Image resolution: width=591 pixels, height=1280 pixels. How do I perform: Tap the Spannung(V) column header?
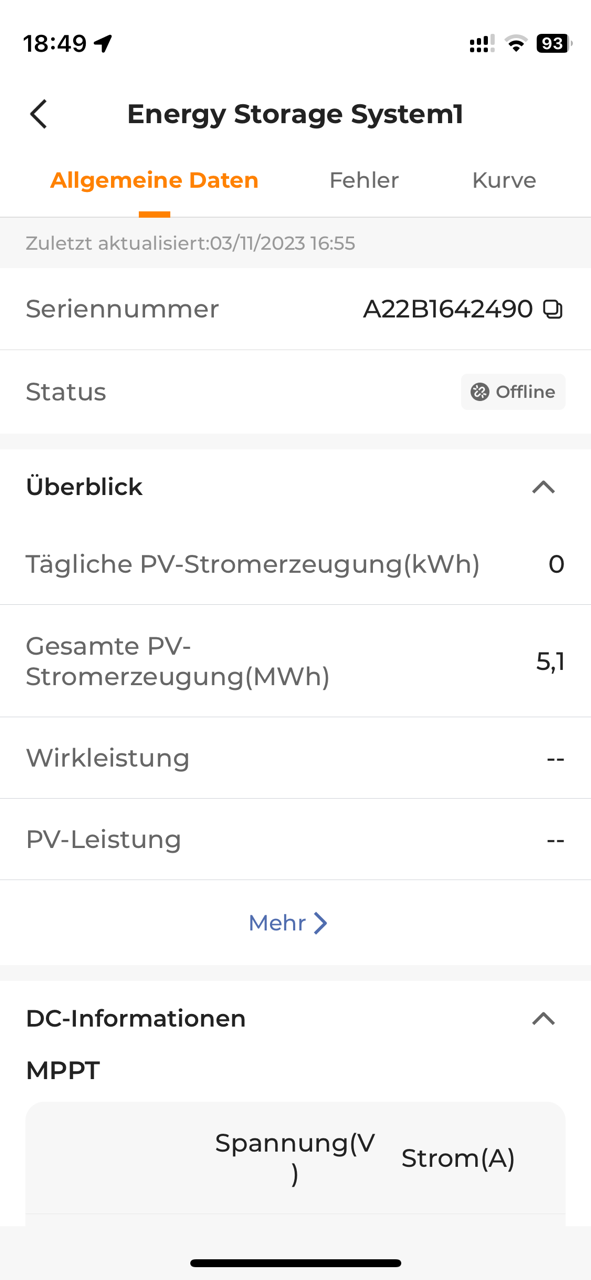295,1158
